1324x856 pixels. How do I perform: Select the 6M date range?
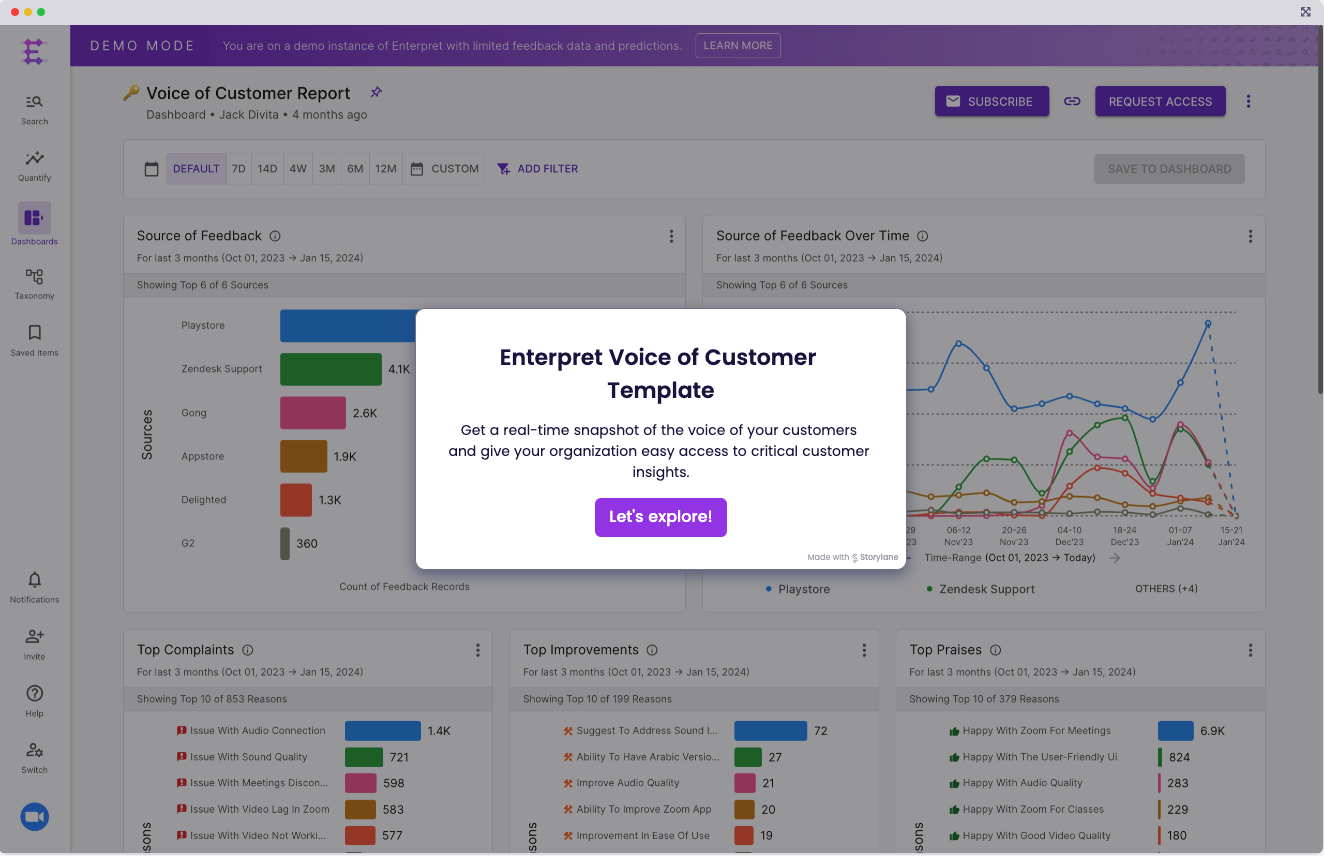(355, 169)
